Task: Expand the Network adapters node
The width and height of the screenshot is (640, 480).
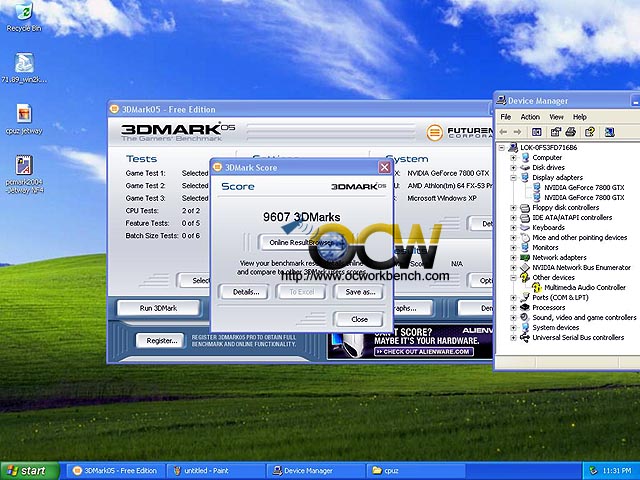Action: pyautogui.click(x=513, y=258)
